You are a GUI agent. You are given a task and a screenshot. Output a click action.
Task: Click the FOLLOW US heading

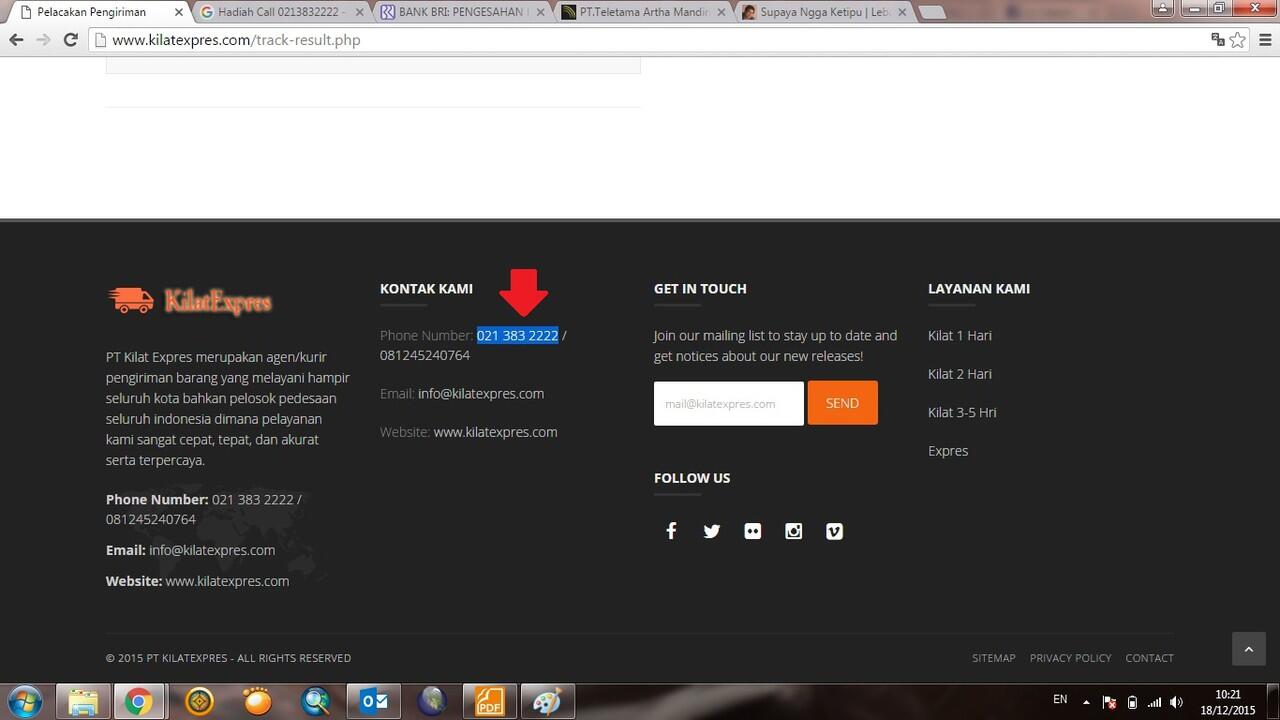[692, 478]
